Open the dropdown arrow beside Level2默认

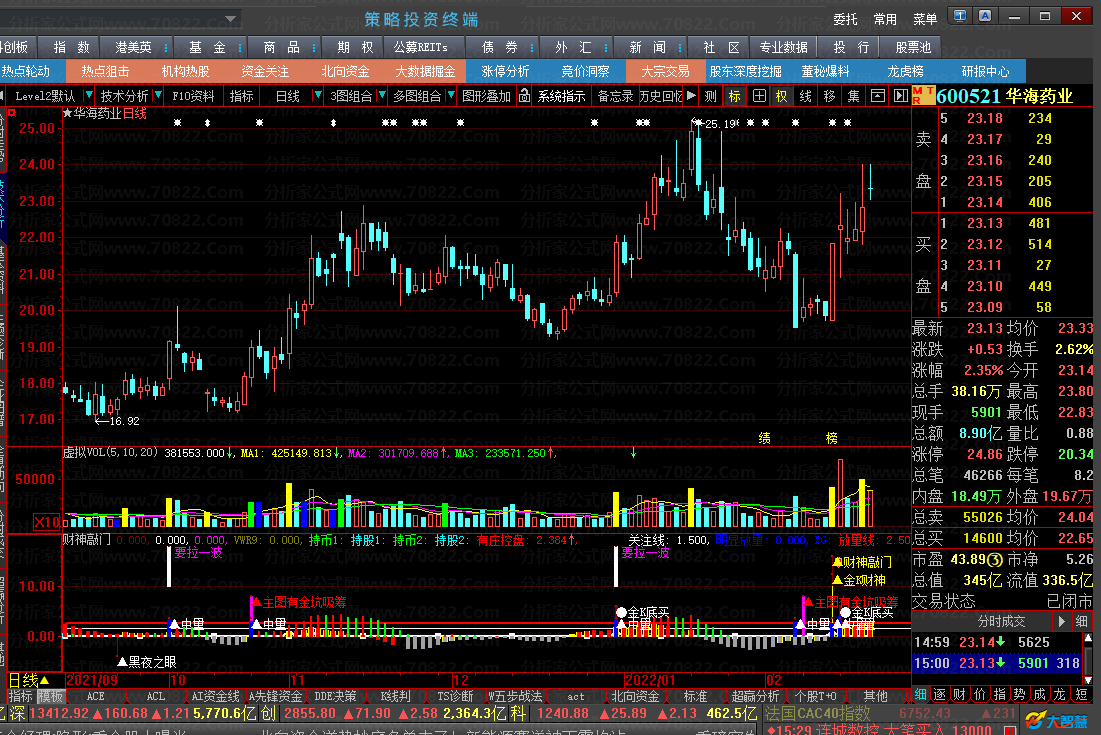point(88,95)
